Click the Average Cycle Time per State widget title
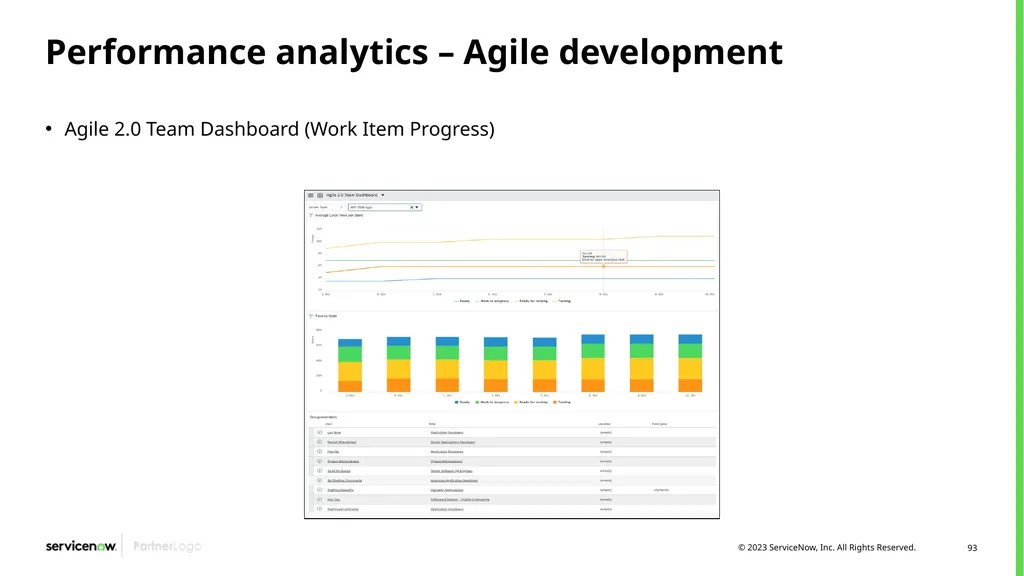The width and height of the screenshot is (1024, 576). pos(339,216)
